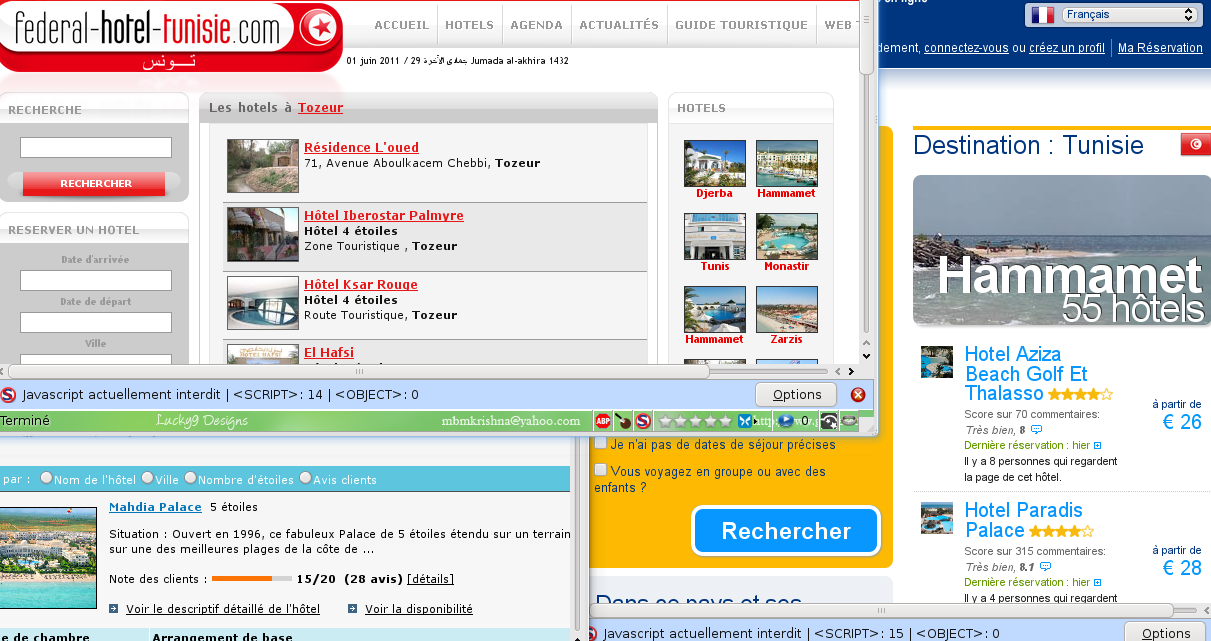Viewport: 1211px width, 641px height.
Task: Click the five-star rating widget in status bar
Action: click(695, 421)
